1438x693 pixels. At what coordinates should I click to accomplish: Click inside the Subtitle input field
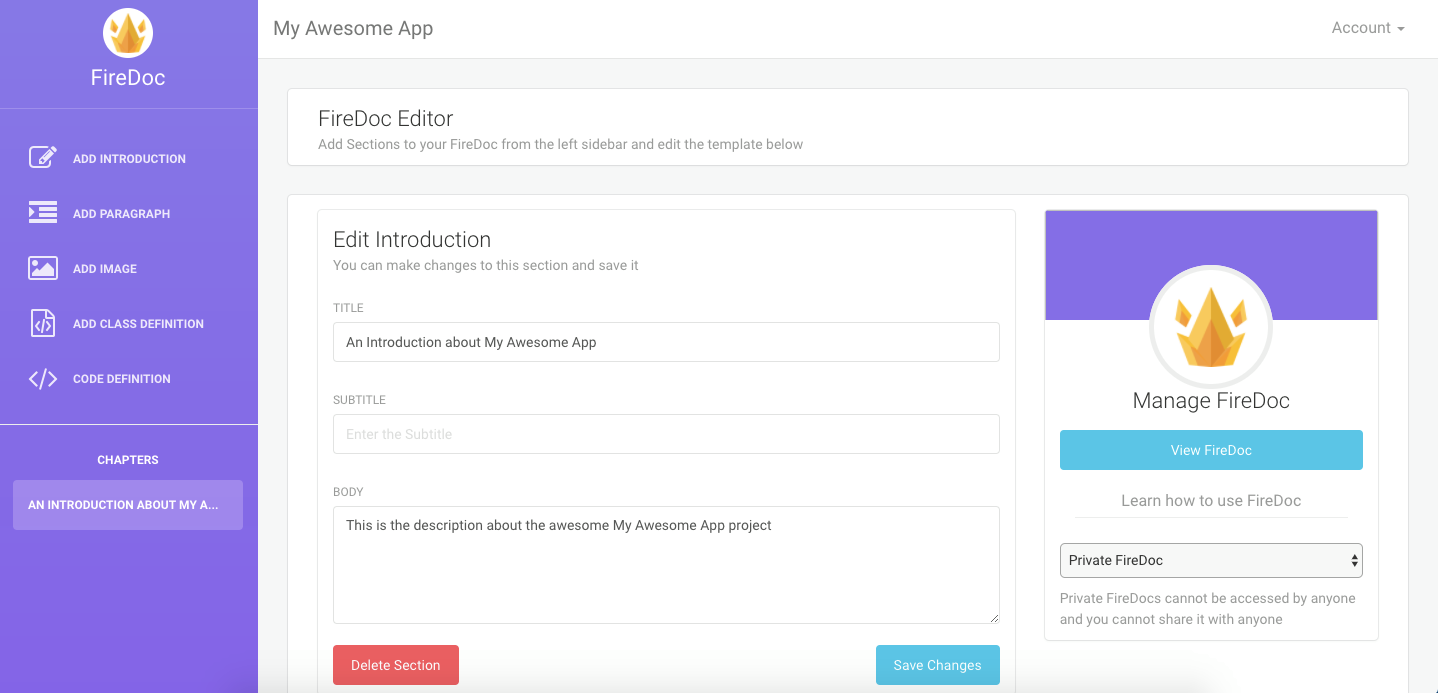665,434
